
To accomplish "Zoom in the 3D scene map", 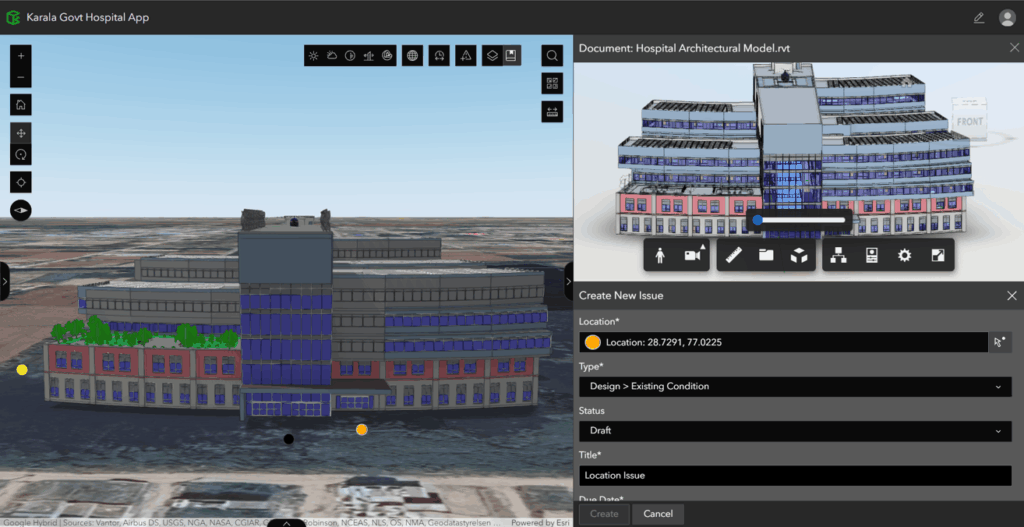I will click(x=21, y=56).
